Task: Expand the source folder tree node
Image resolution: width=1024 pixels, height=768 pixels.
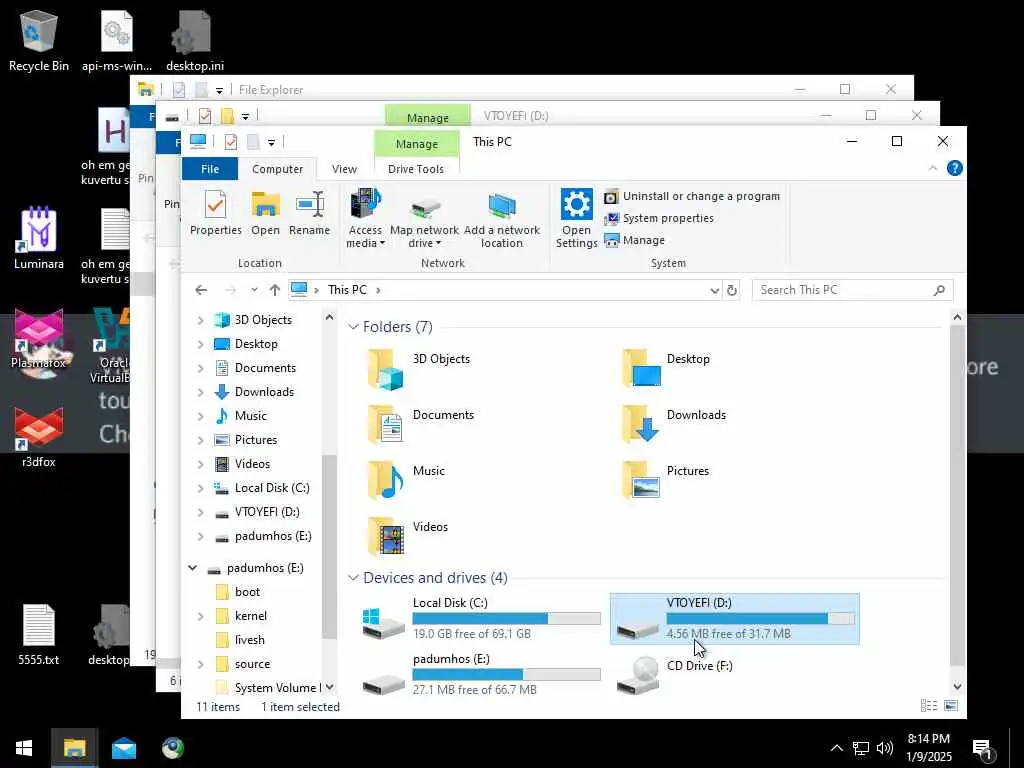Action: (x=200, y=664)
